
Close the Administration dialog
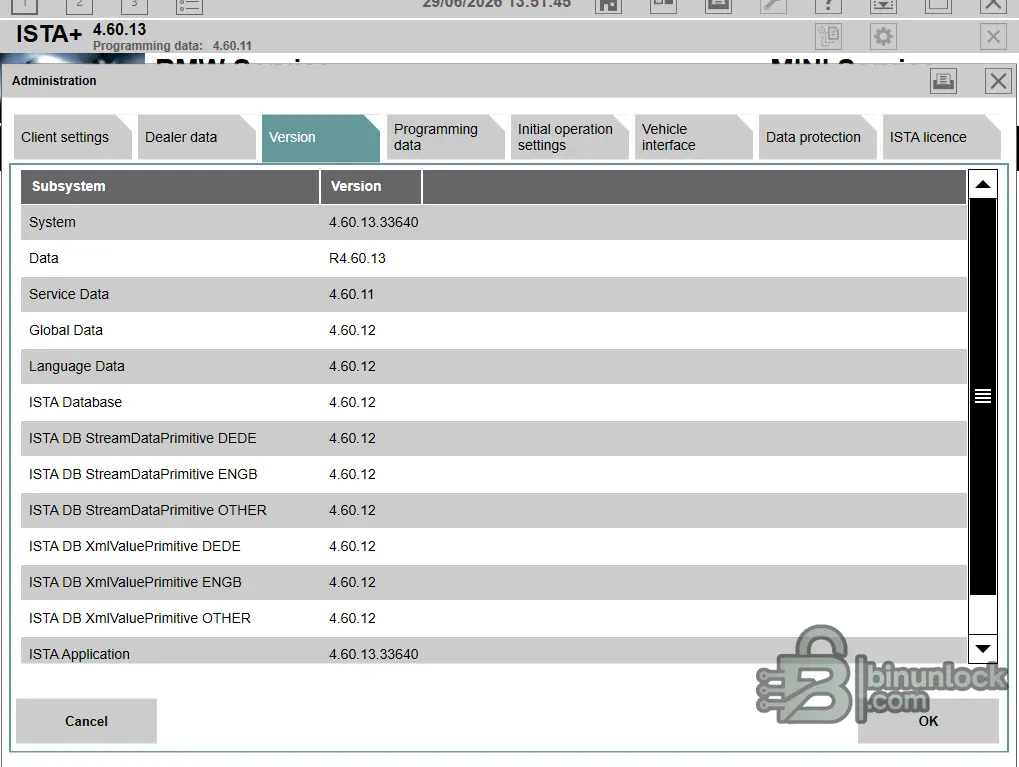tap(998, 81)
